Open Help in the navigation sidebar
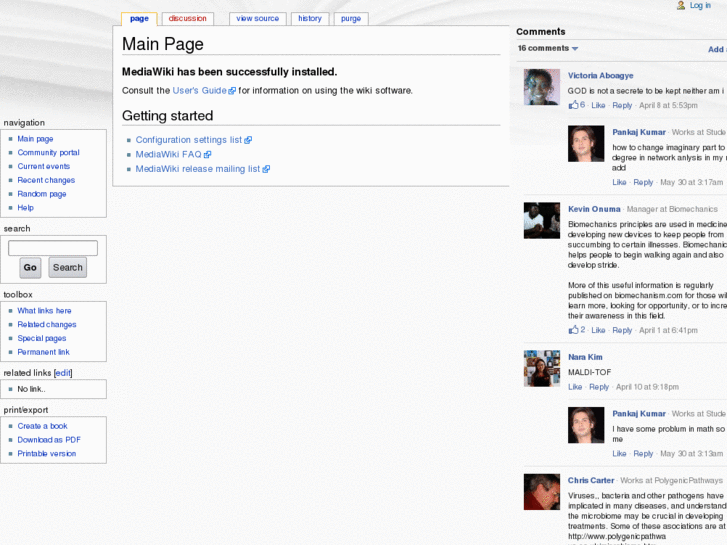Screen dimensions: 727x545 [x=26, y=208]
